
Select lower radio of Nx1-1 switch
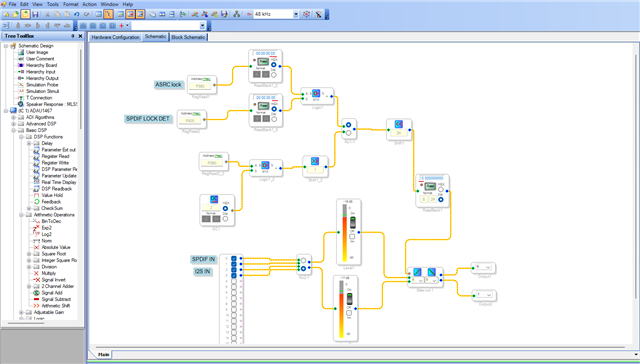(x=348, y=133)
